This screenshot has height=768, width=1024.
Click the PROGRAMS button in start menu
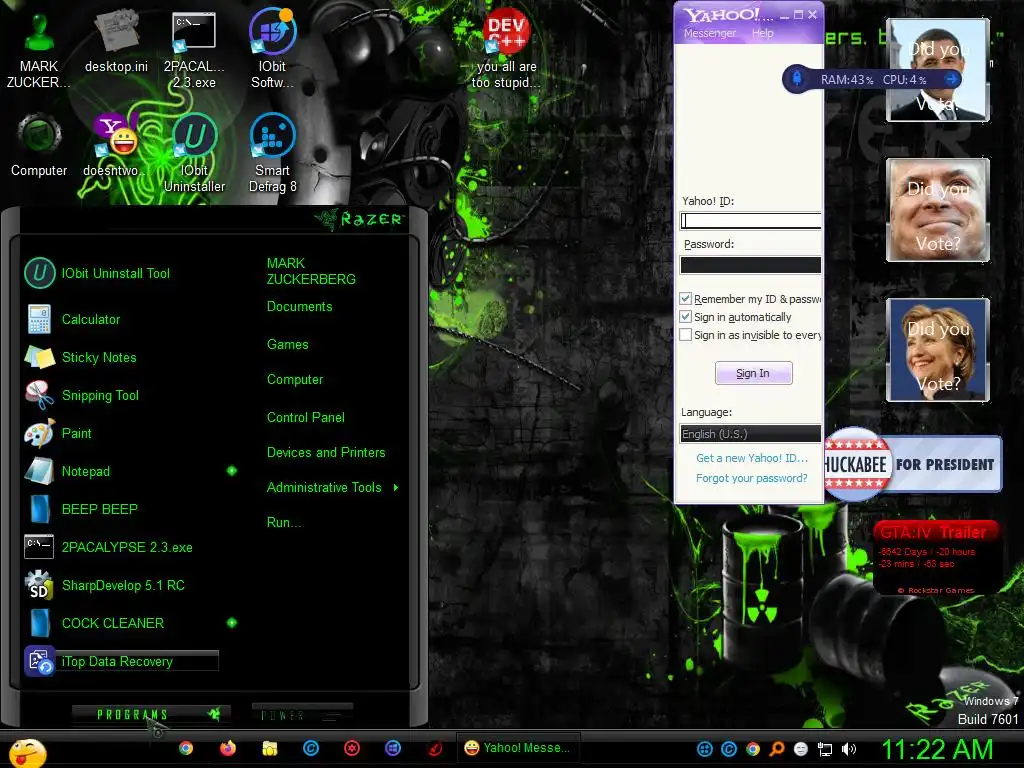tap(150, 714)
